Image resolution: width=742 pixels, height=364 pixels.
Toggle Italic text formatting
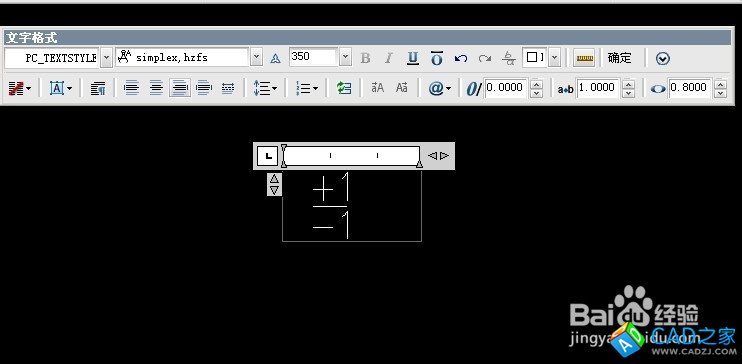389,58
